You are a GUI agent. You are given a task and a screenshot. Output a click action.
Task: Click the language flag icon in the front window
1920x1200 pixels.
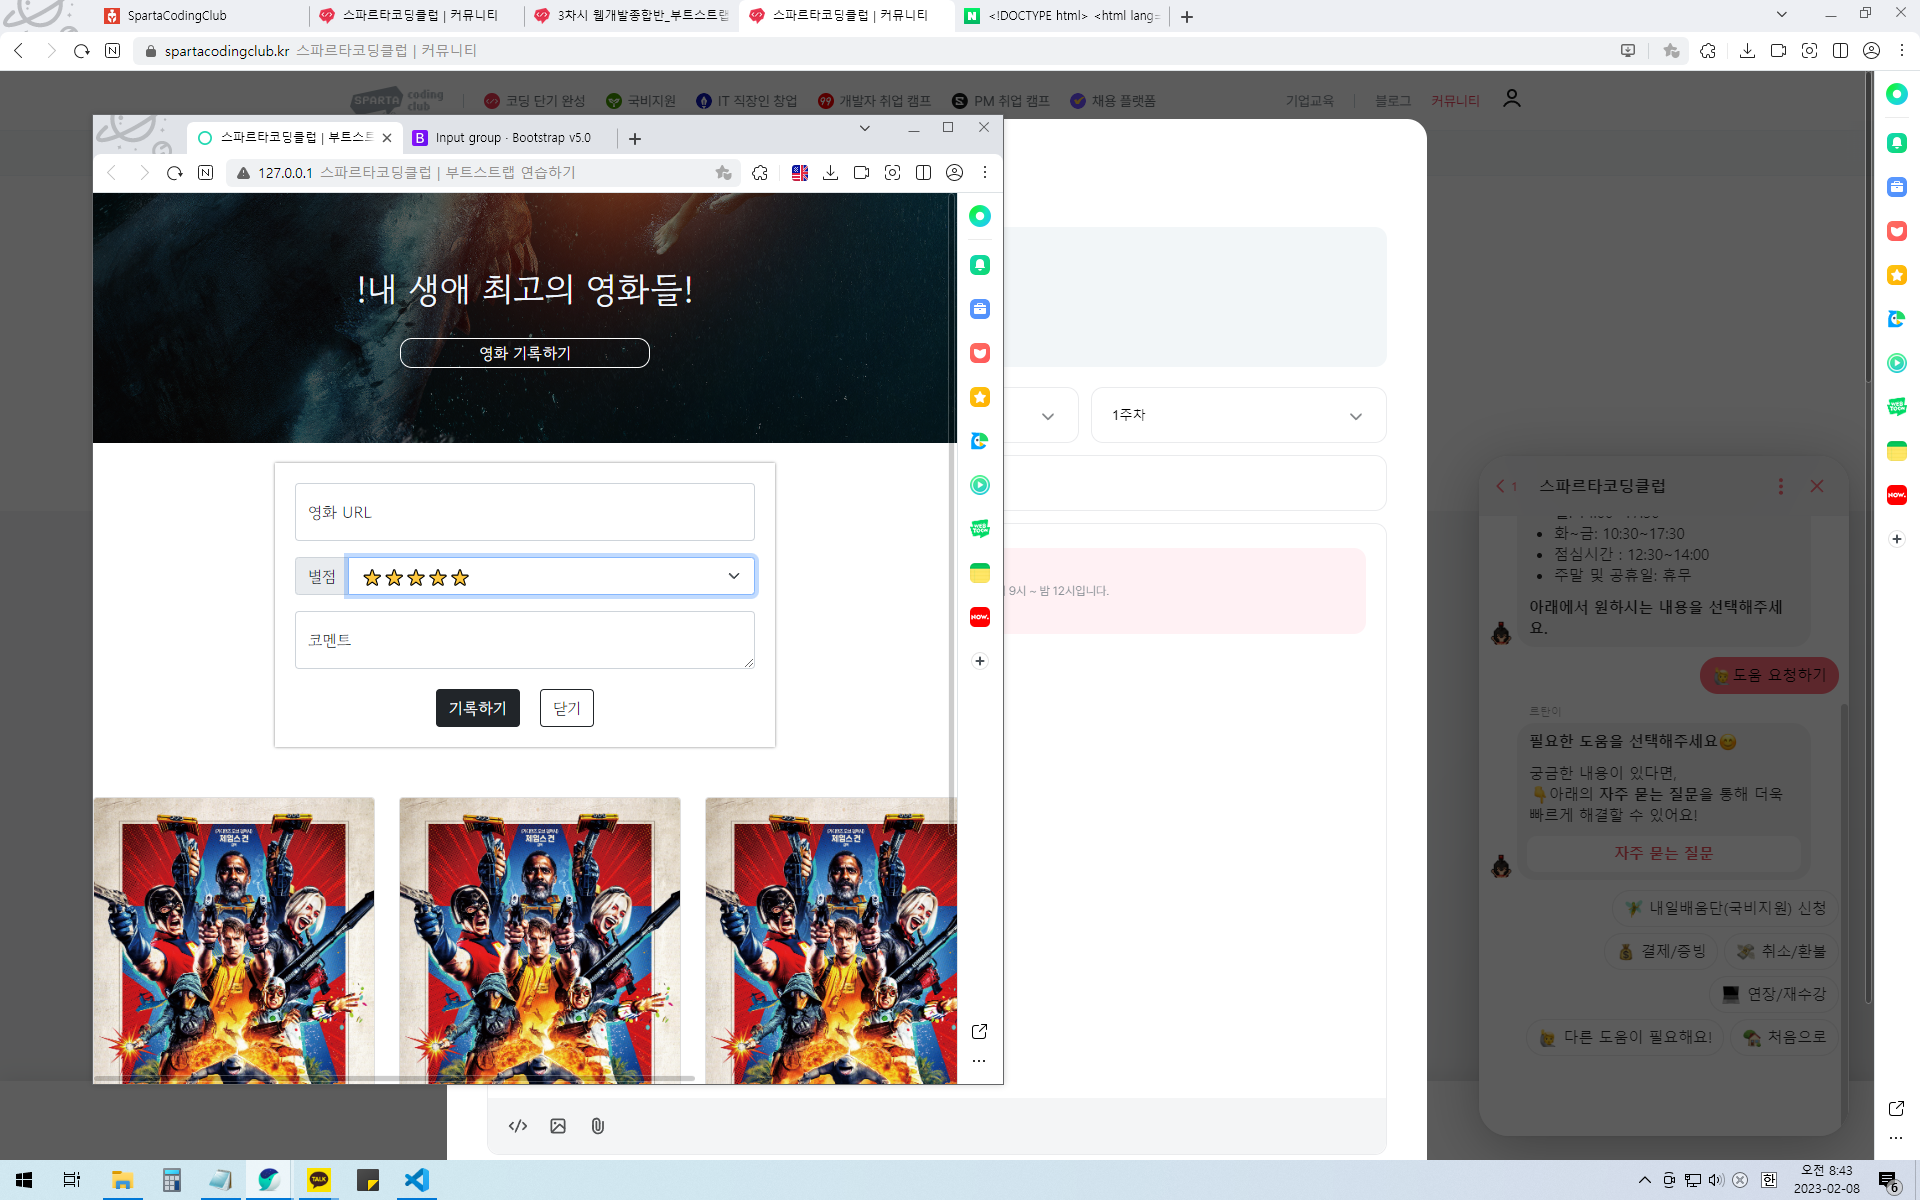800,173
